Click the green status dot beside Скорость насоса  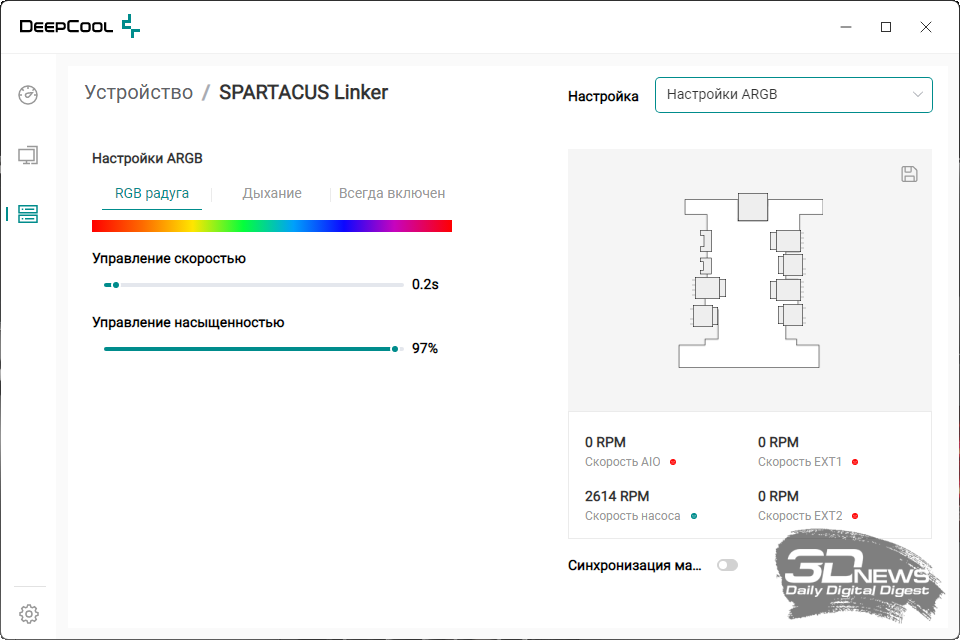(x=694, y=516)
